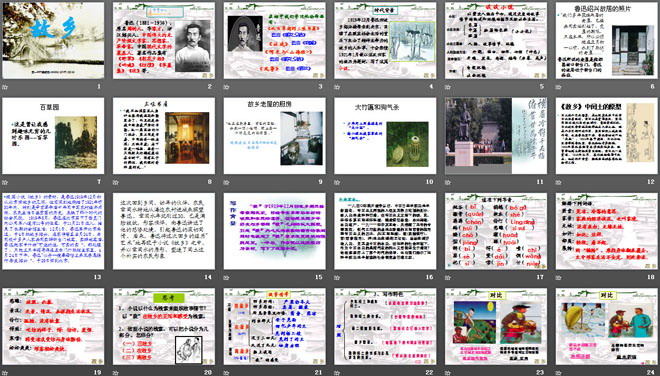This screenshot has height=376, width=660.
Task: Select slide 3 with the Lu Xun hat portrait
Action: pyautogui.click(x=274, y=40)
